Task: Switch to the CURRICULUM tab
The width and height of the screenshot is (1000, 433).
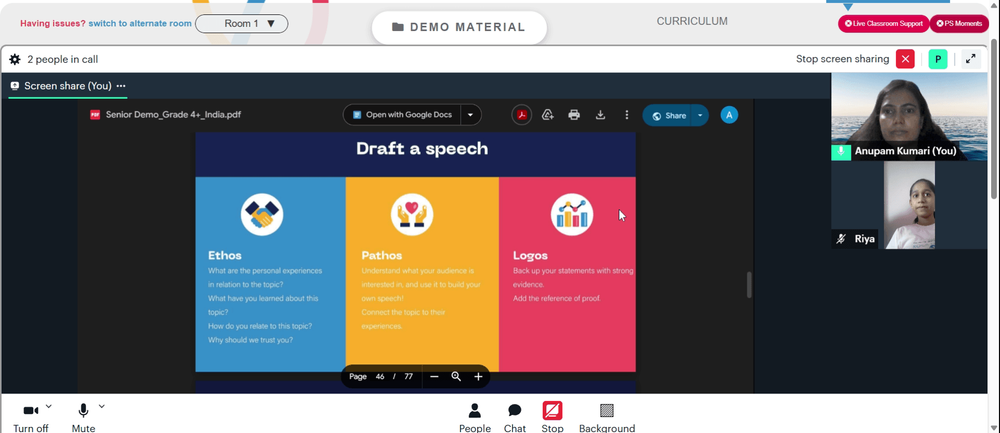Action: coord(692,21)
